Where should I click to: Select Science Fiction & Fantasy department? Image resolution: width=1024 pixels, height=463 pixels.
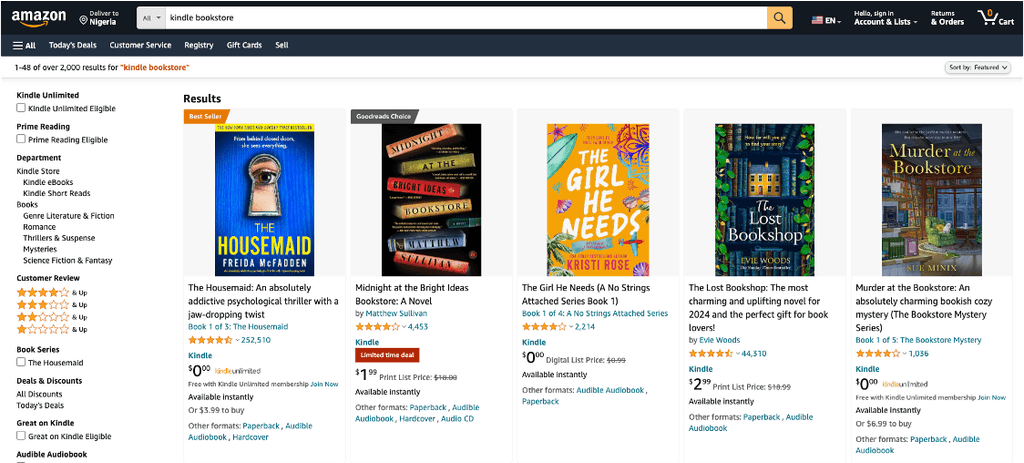click(x=67, y=260)
